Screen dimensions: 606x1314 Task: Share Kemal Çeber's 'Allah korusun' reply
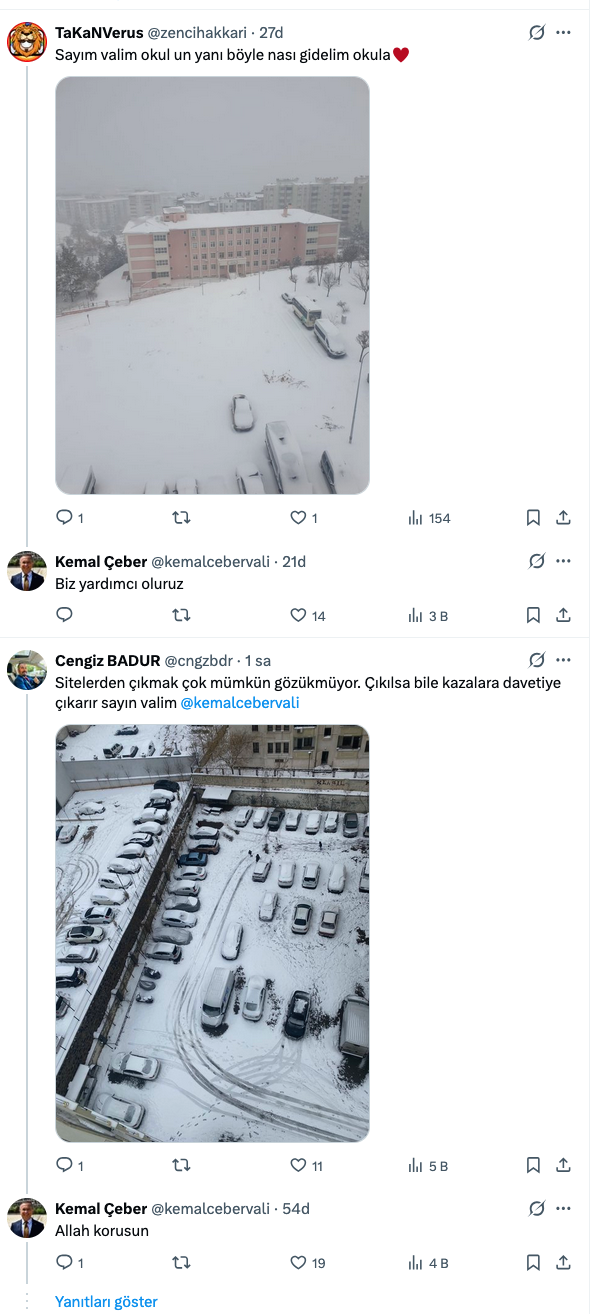click(563, 1263)
